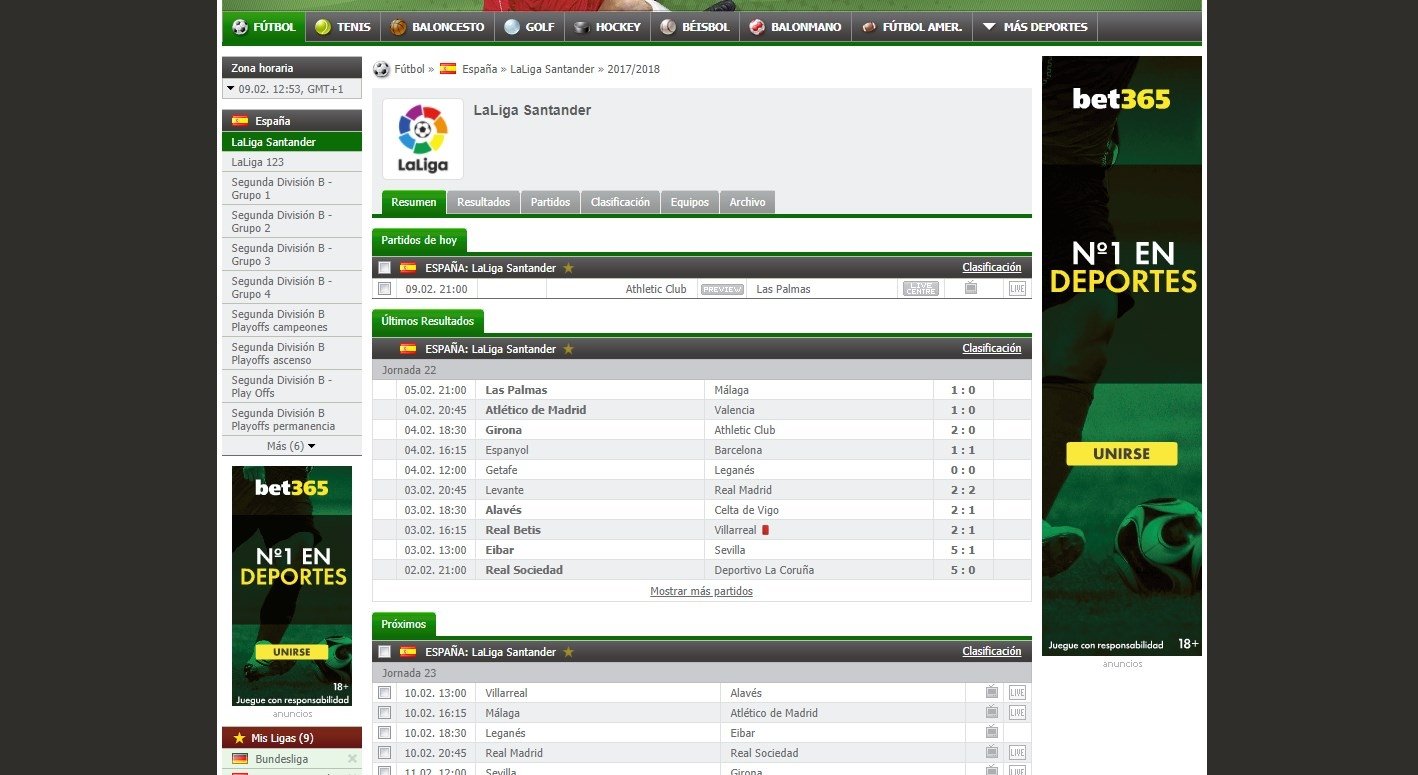
Task: Click LIVE icon for Villarreal vs Alavés
Action: [1017, 693]
